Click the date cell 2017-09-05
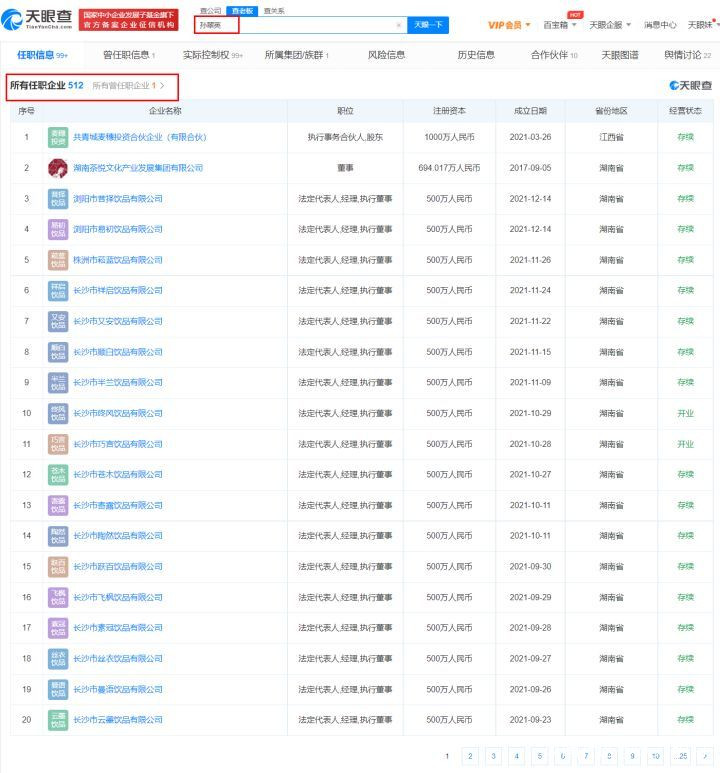This screenshot has width=720, height=773. [530, 168]
